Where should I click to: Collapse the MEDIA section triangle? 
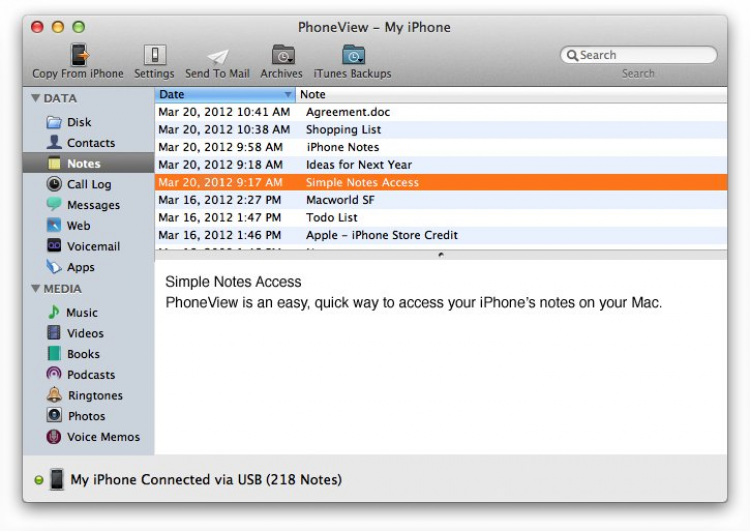pos(35,288)
